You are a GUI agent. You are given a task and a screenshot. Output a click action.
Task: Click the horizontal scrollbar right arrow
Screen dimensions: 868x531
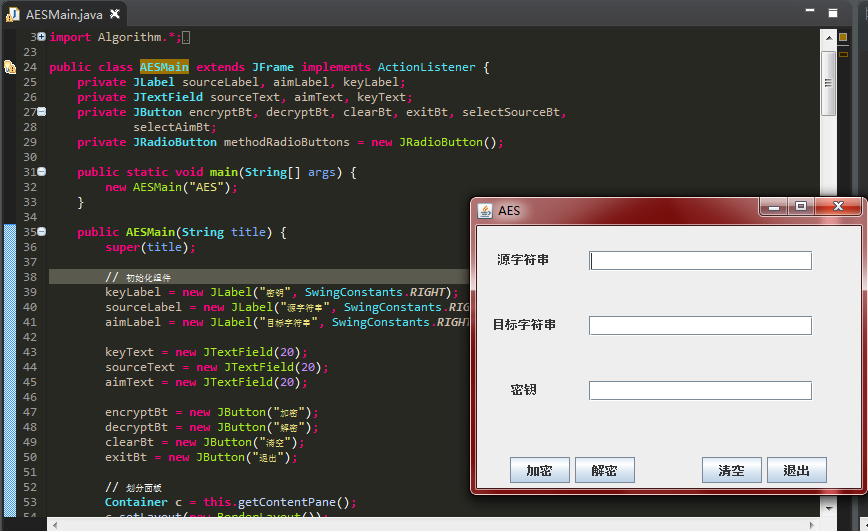tap(812, 524)
